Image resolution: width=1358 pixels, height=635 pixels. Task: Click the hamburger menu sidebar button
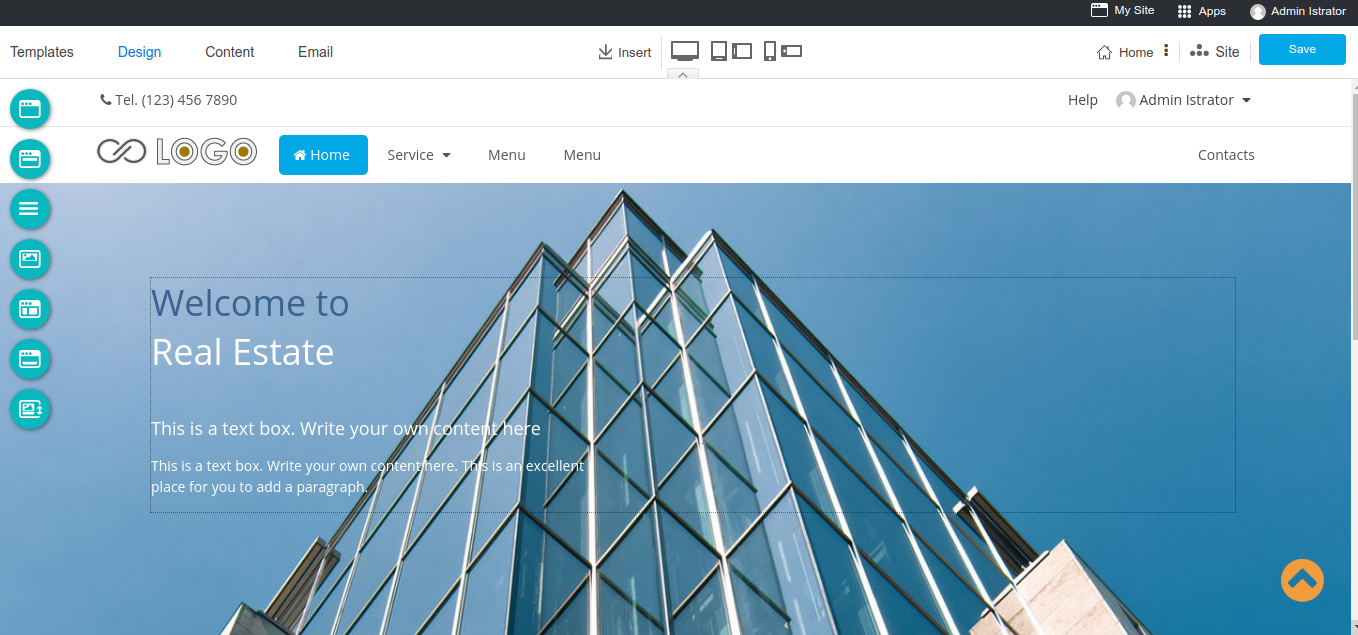click(x=30, y=209)
